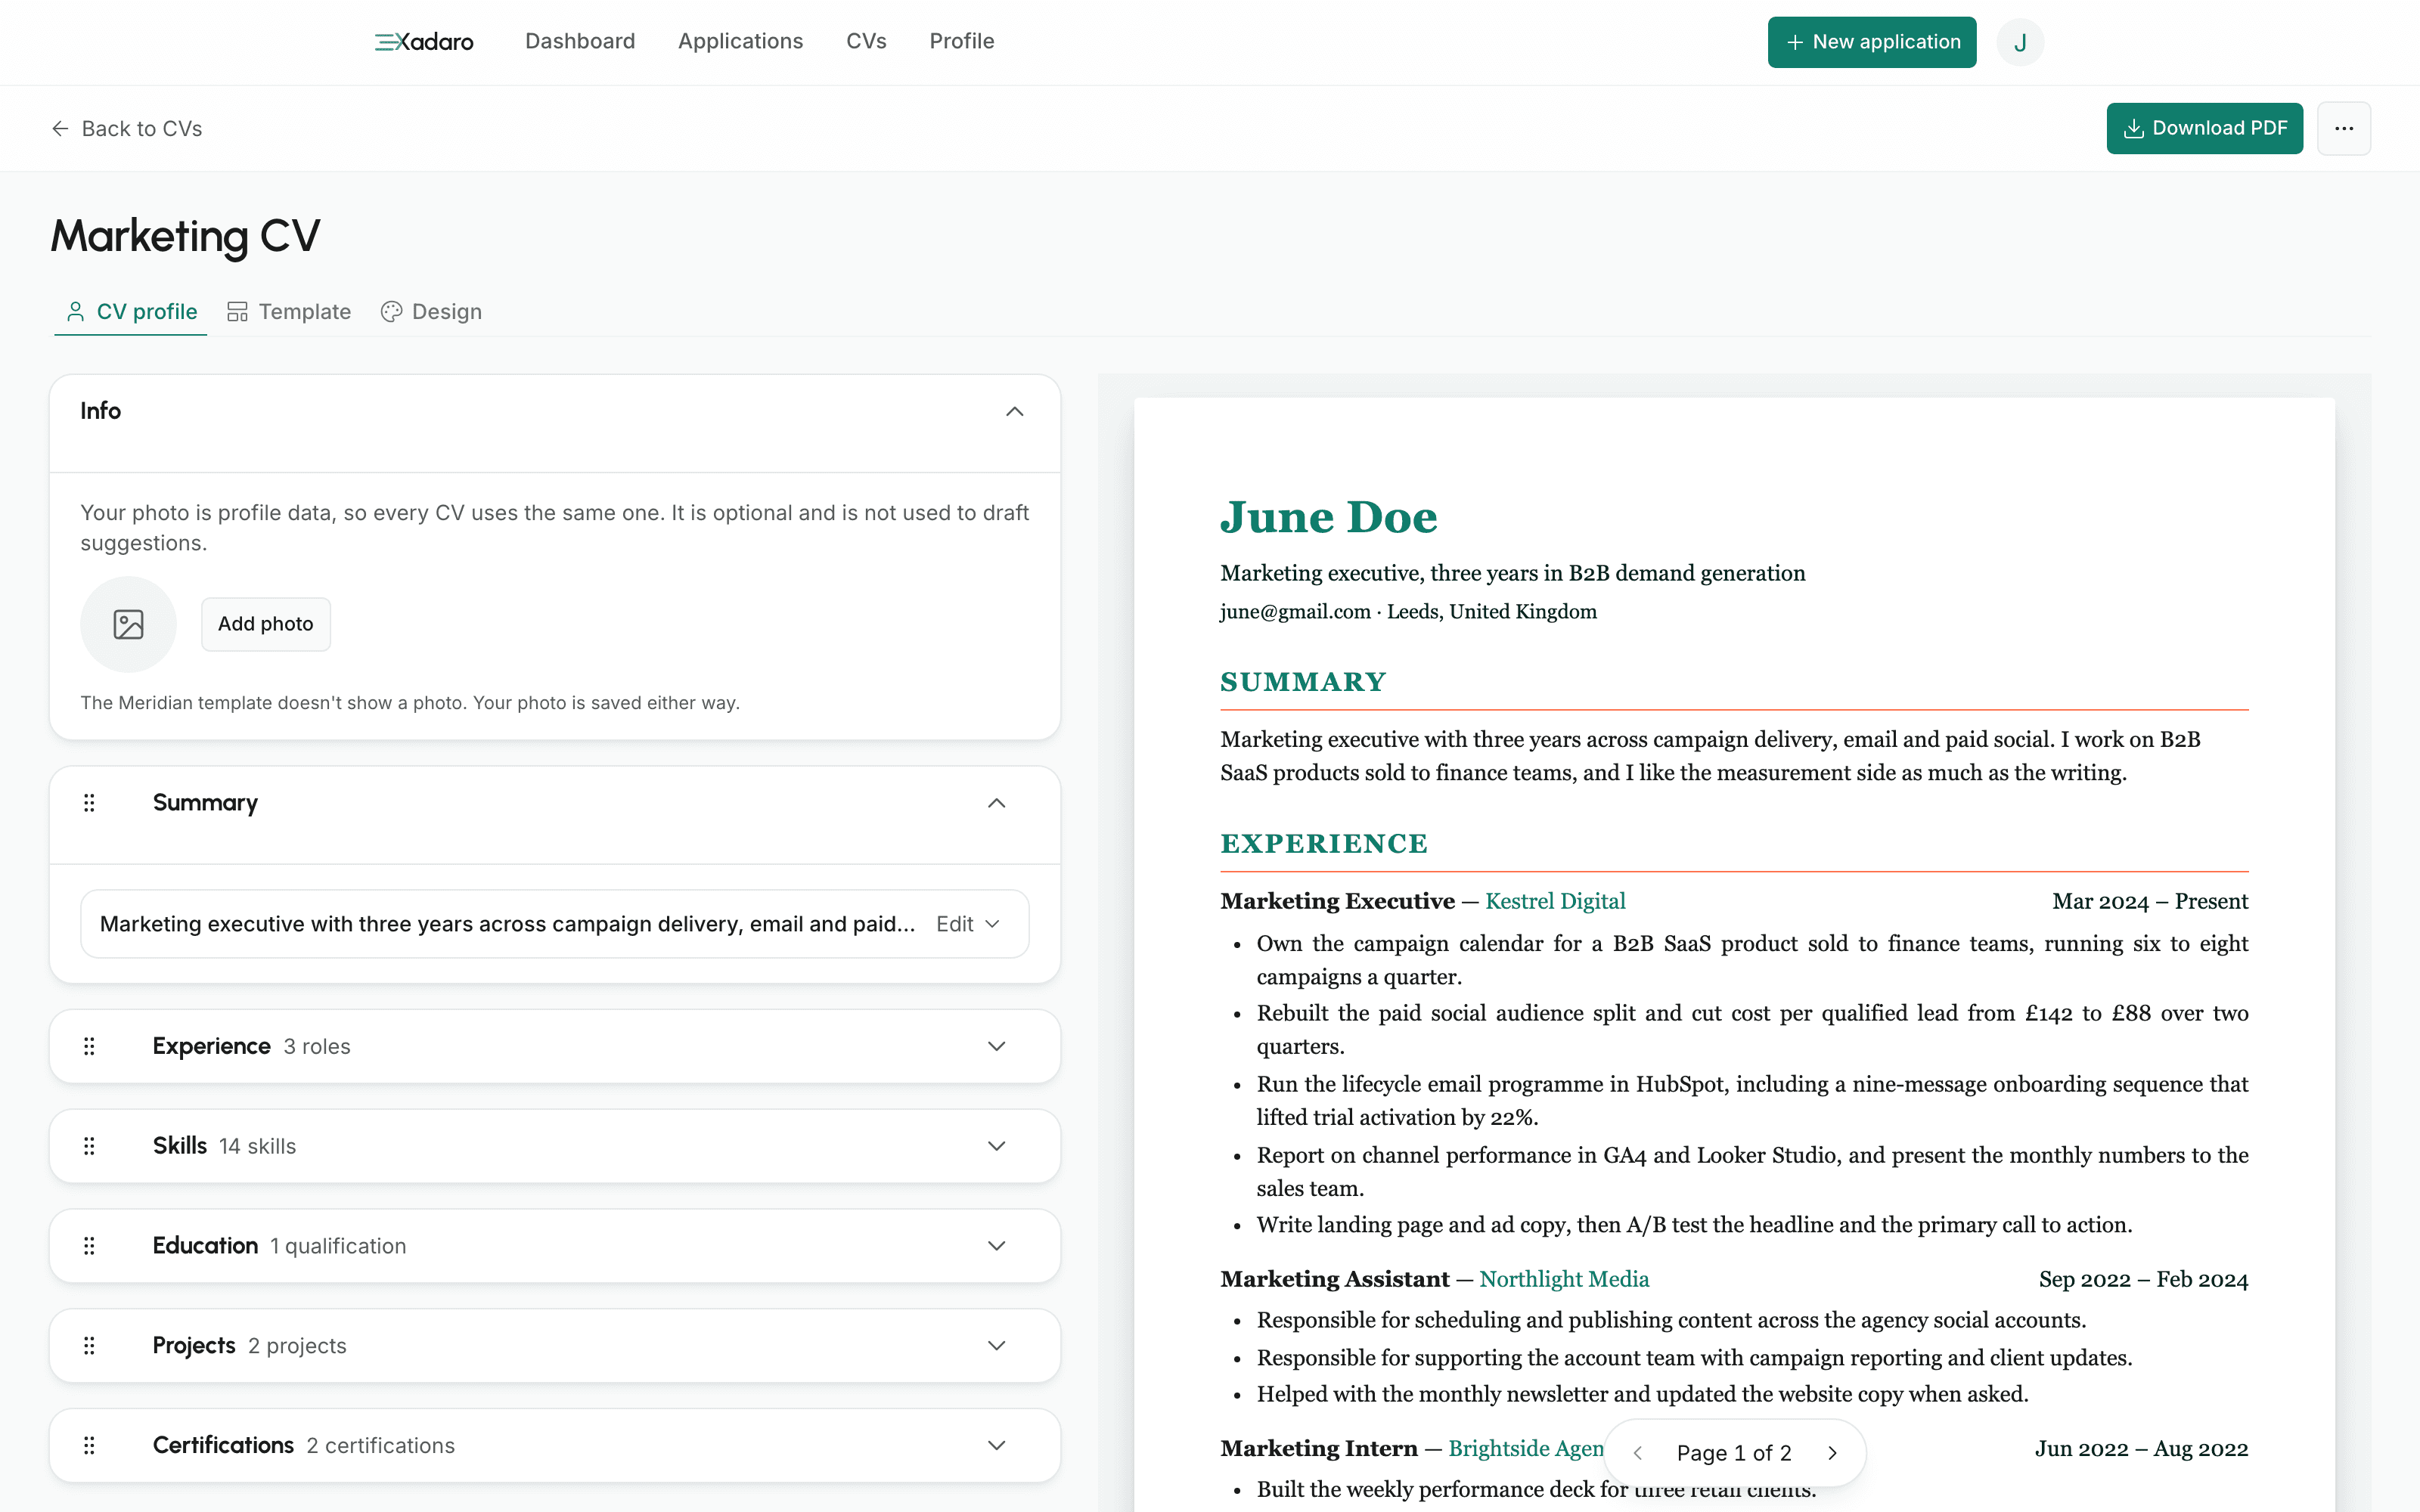Go to the previous preview page arrow
Viewport: 2420px width, 1512px height.
point(1638,1453)
